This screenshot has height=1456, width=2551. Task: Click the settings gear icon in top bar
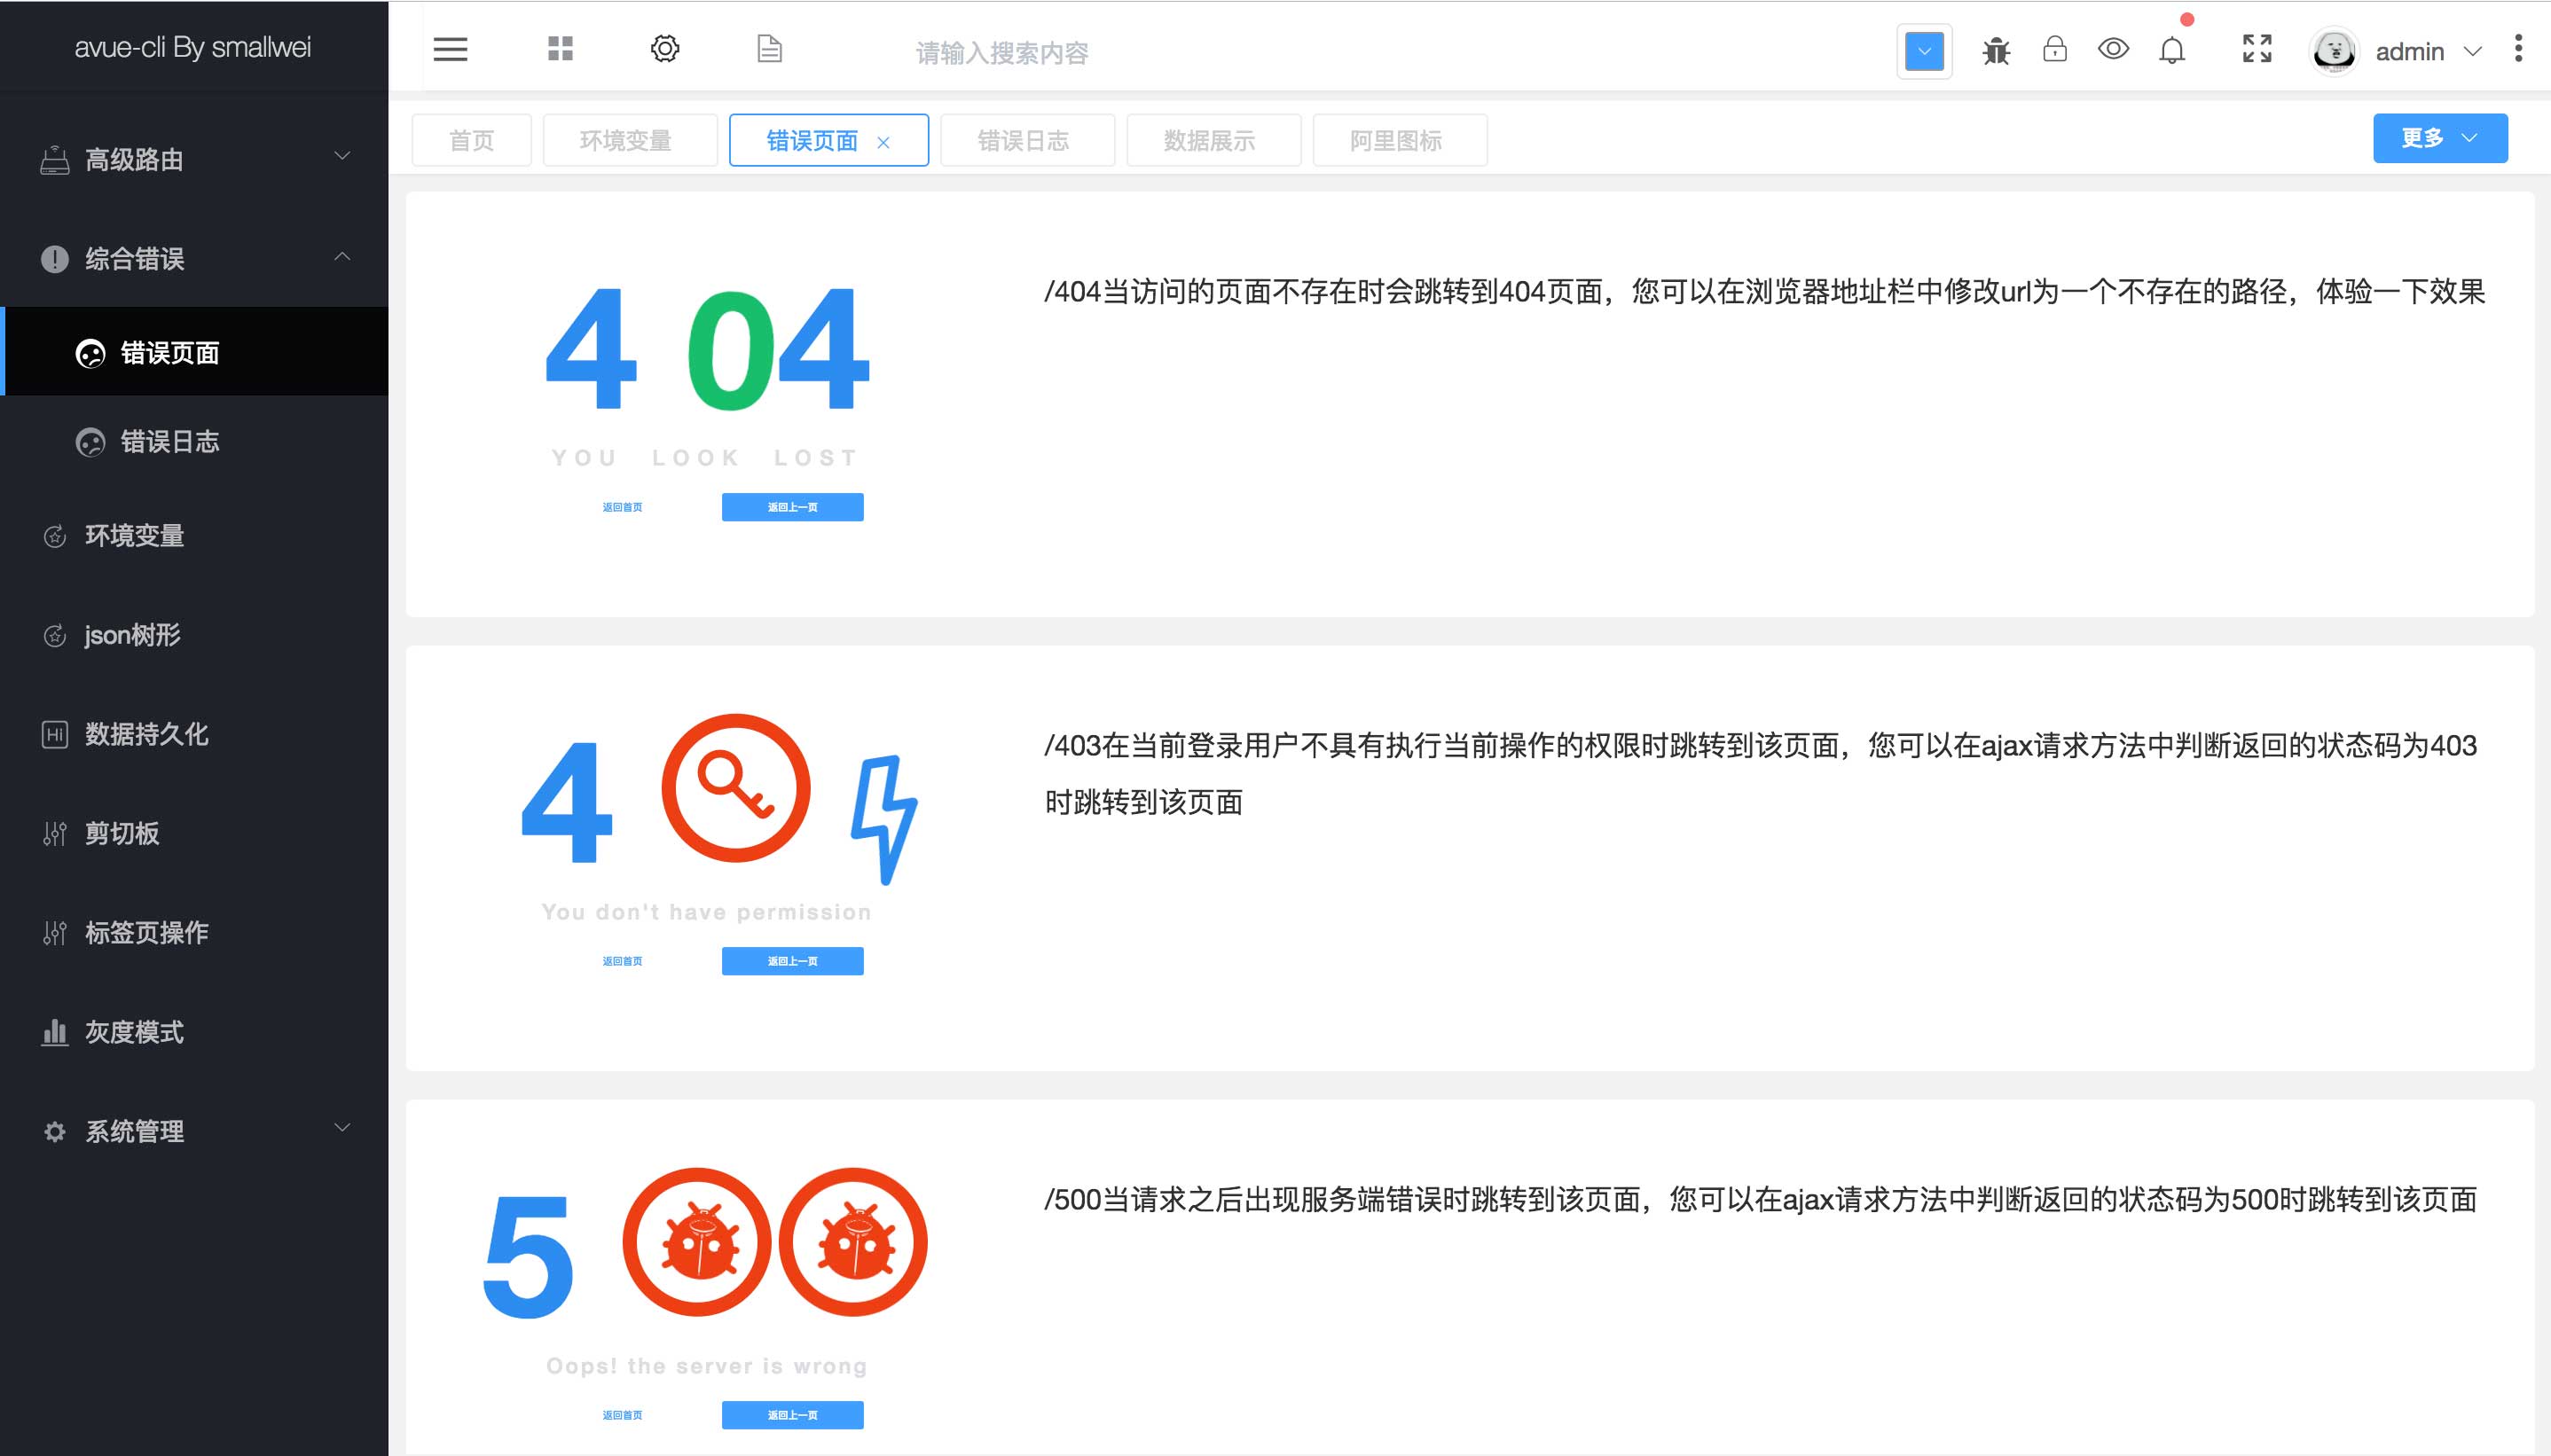(x=665, y=49)
